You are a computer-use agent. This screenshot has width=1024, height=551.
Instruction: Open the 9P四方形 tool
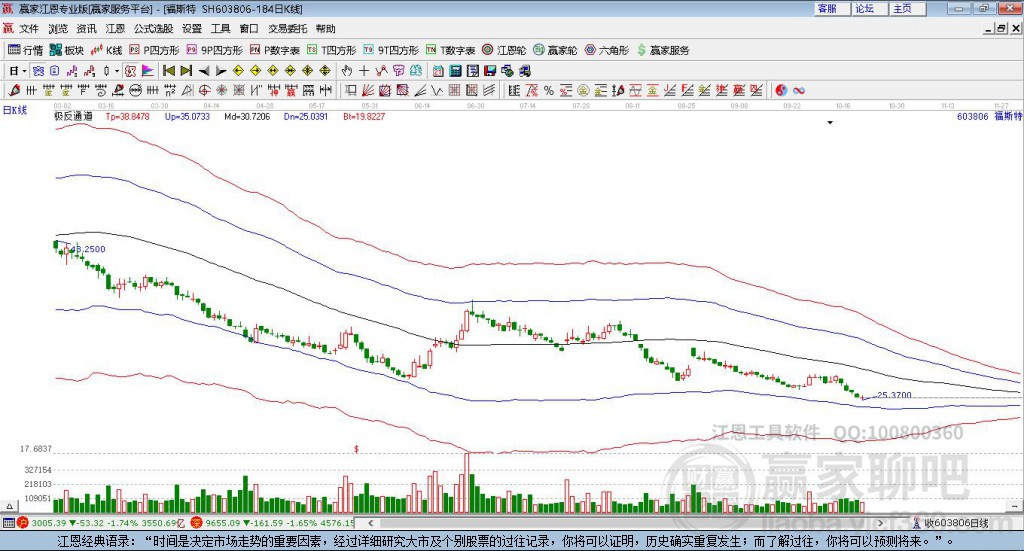(214, 50)
